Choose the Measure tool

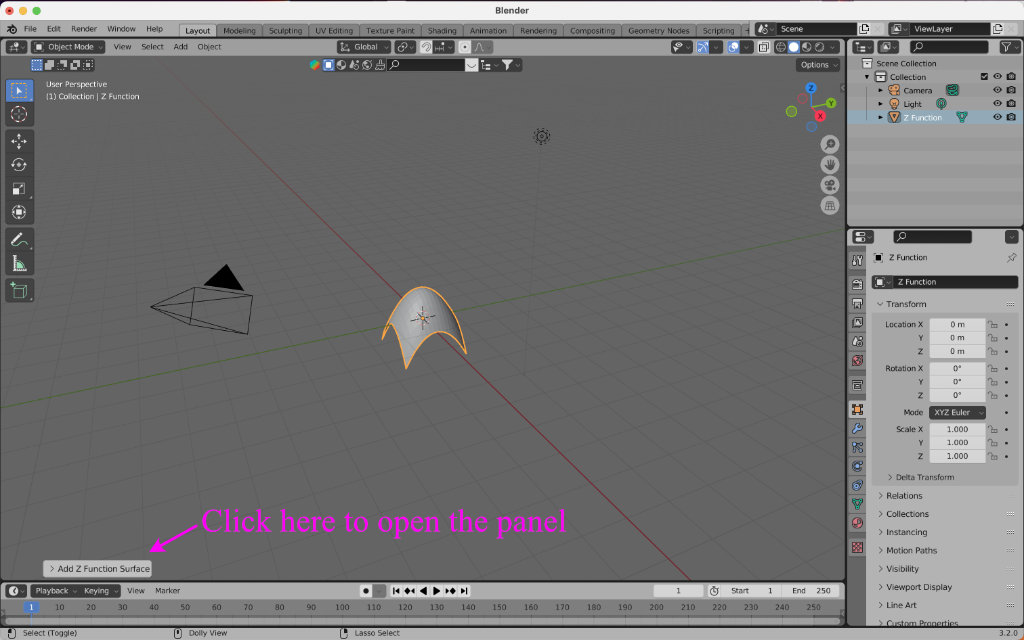point(19,264)
